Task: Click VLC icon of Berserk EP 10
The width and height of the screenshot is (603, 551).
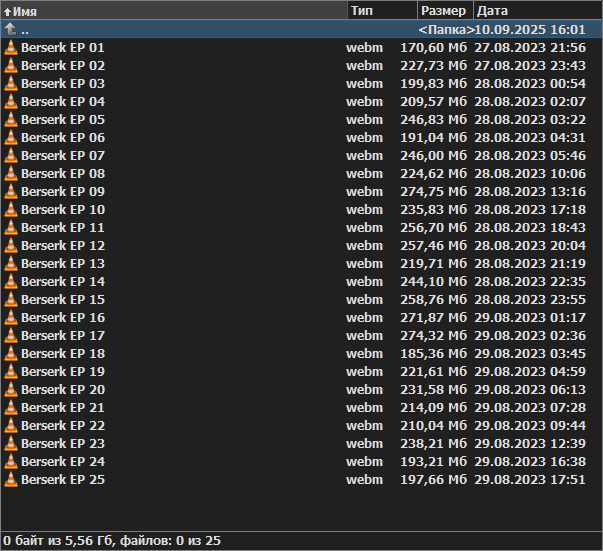Action: [x=11, y=209]
